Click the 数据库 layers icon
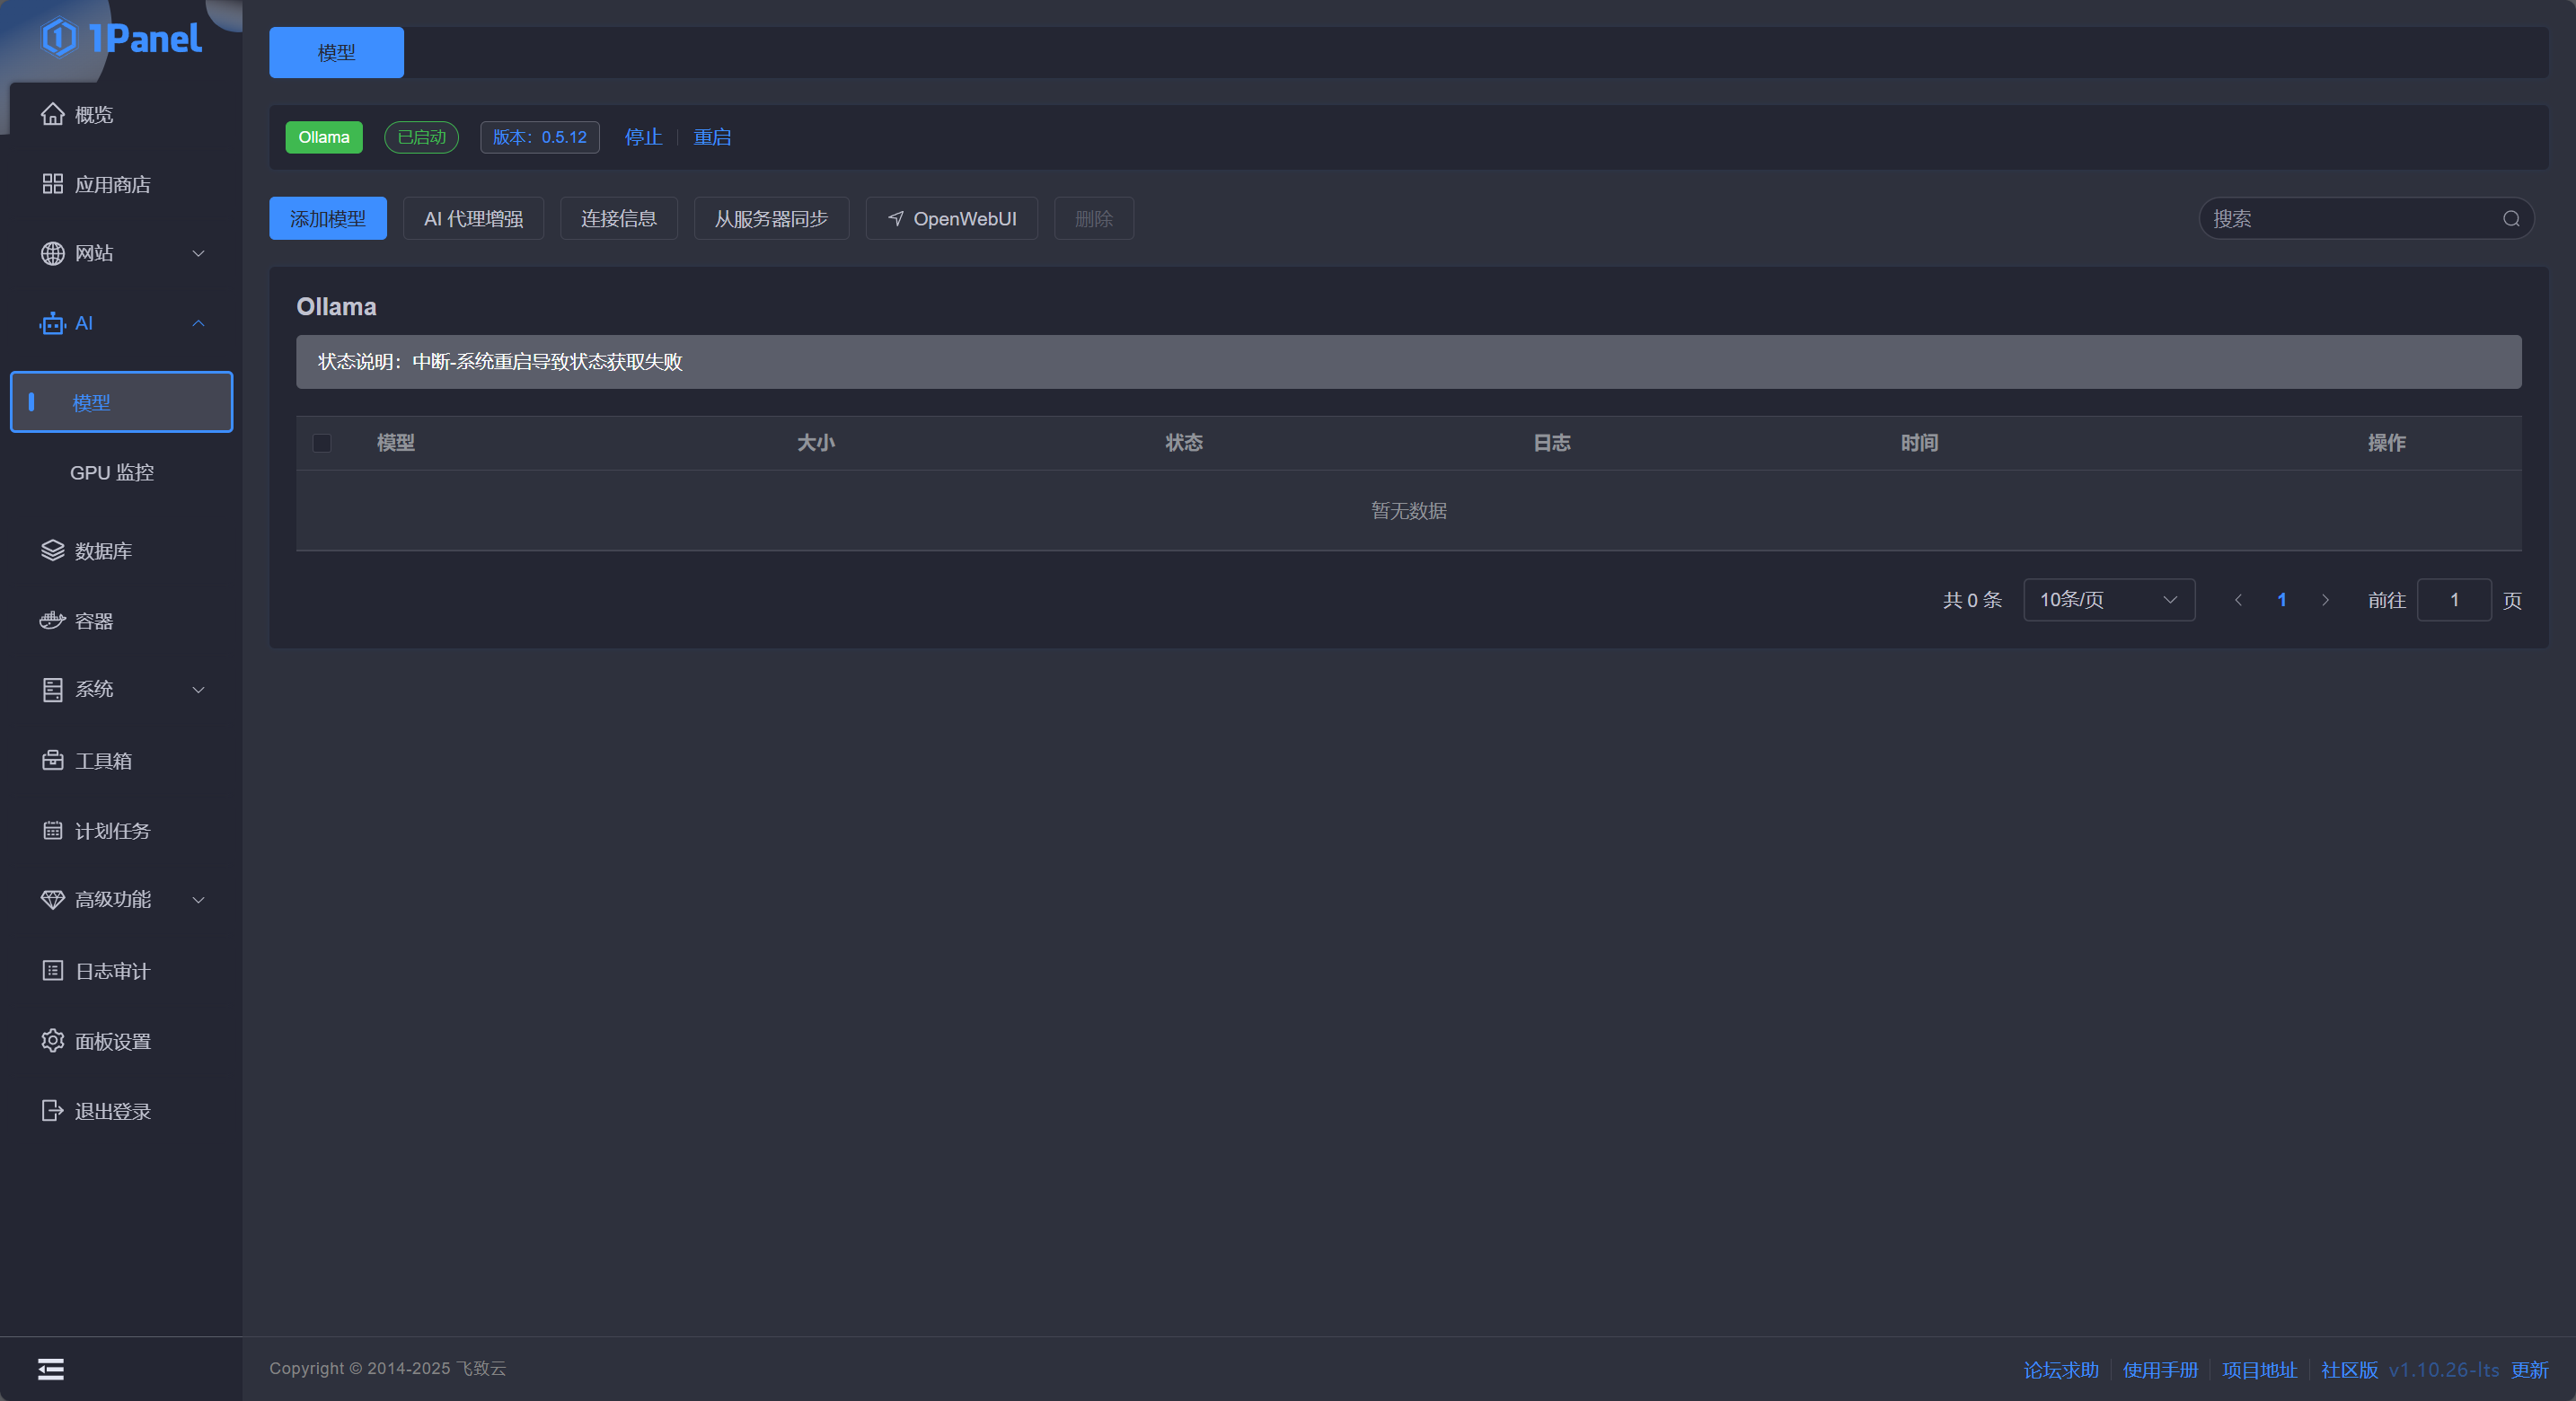The width and height of the screenshot is (2576, 1401). tap(52, 551)
